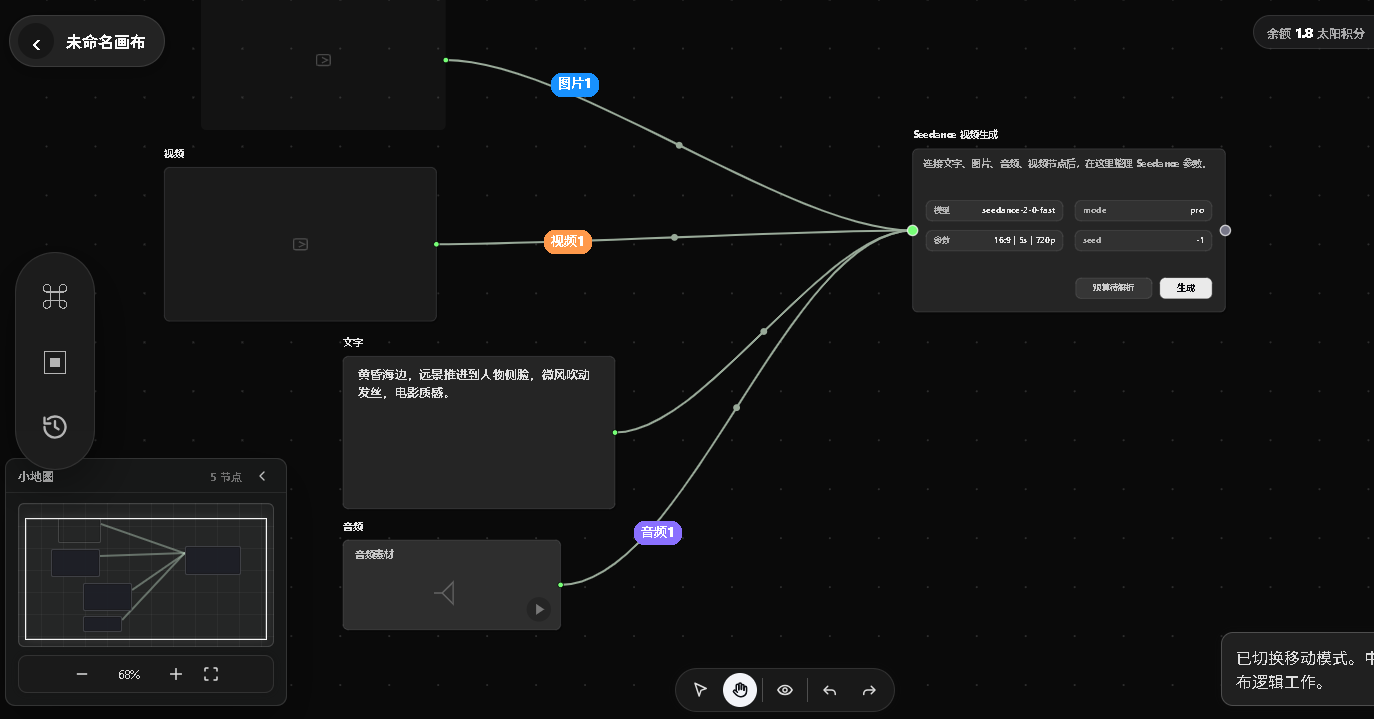The image size is (1374, 719).
Task: Click the seed value field
Action: [x=1144, y=241]
